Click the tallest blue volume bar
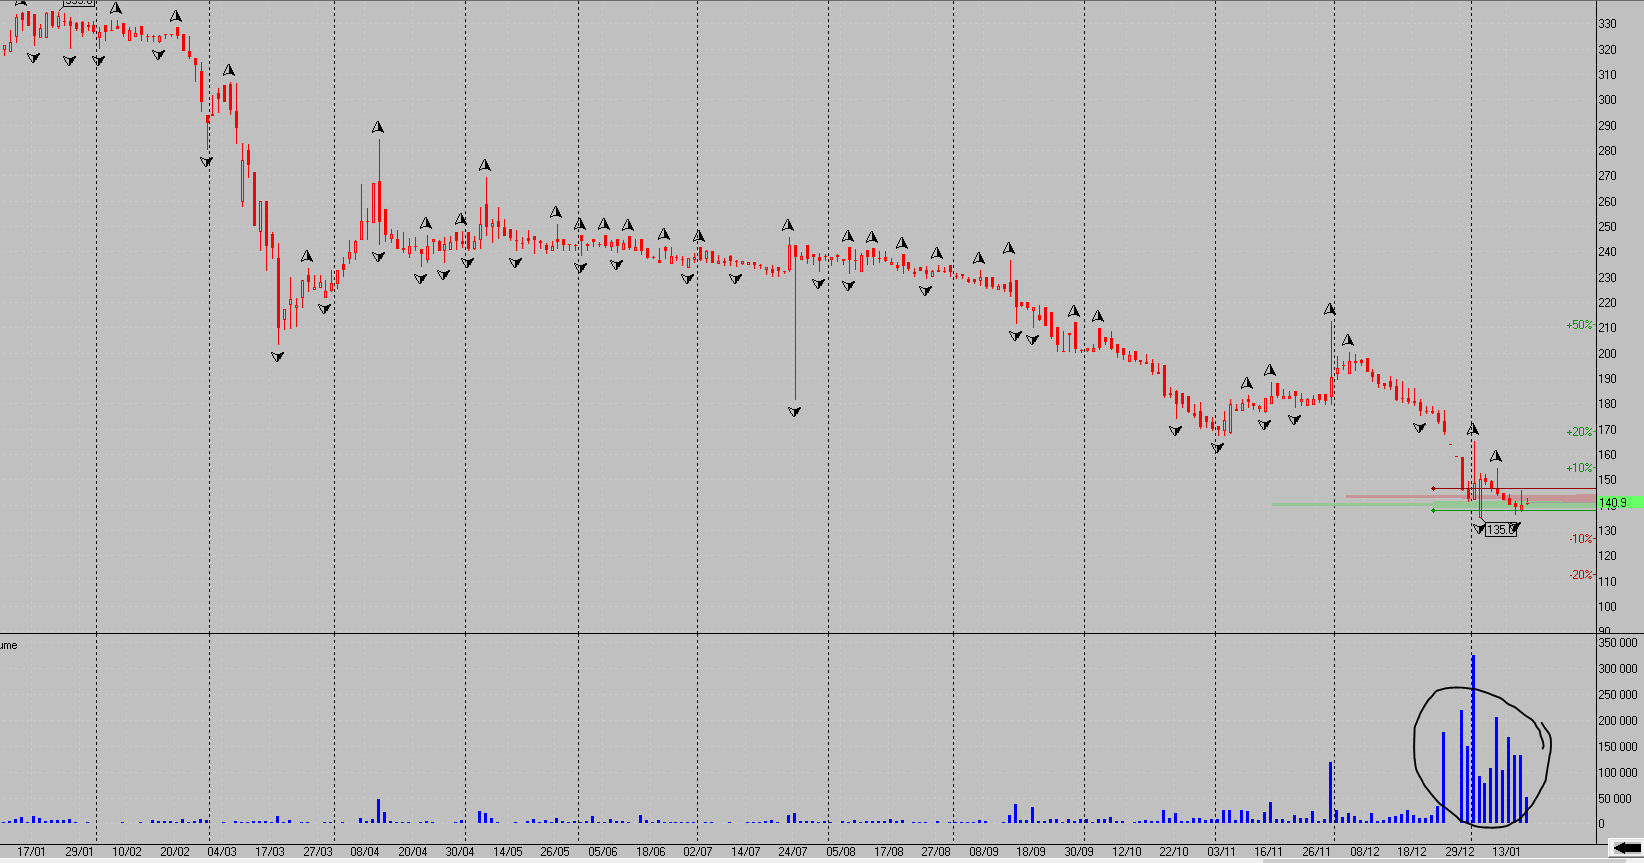This screenshot has width=1644, height=863. (x=1473, y=739)
